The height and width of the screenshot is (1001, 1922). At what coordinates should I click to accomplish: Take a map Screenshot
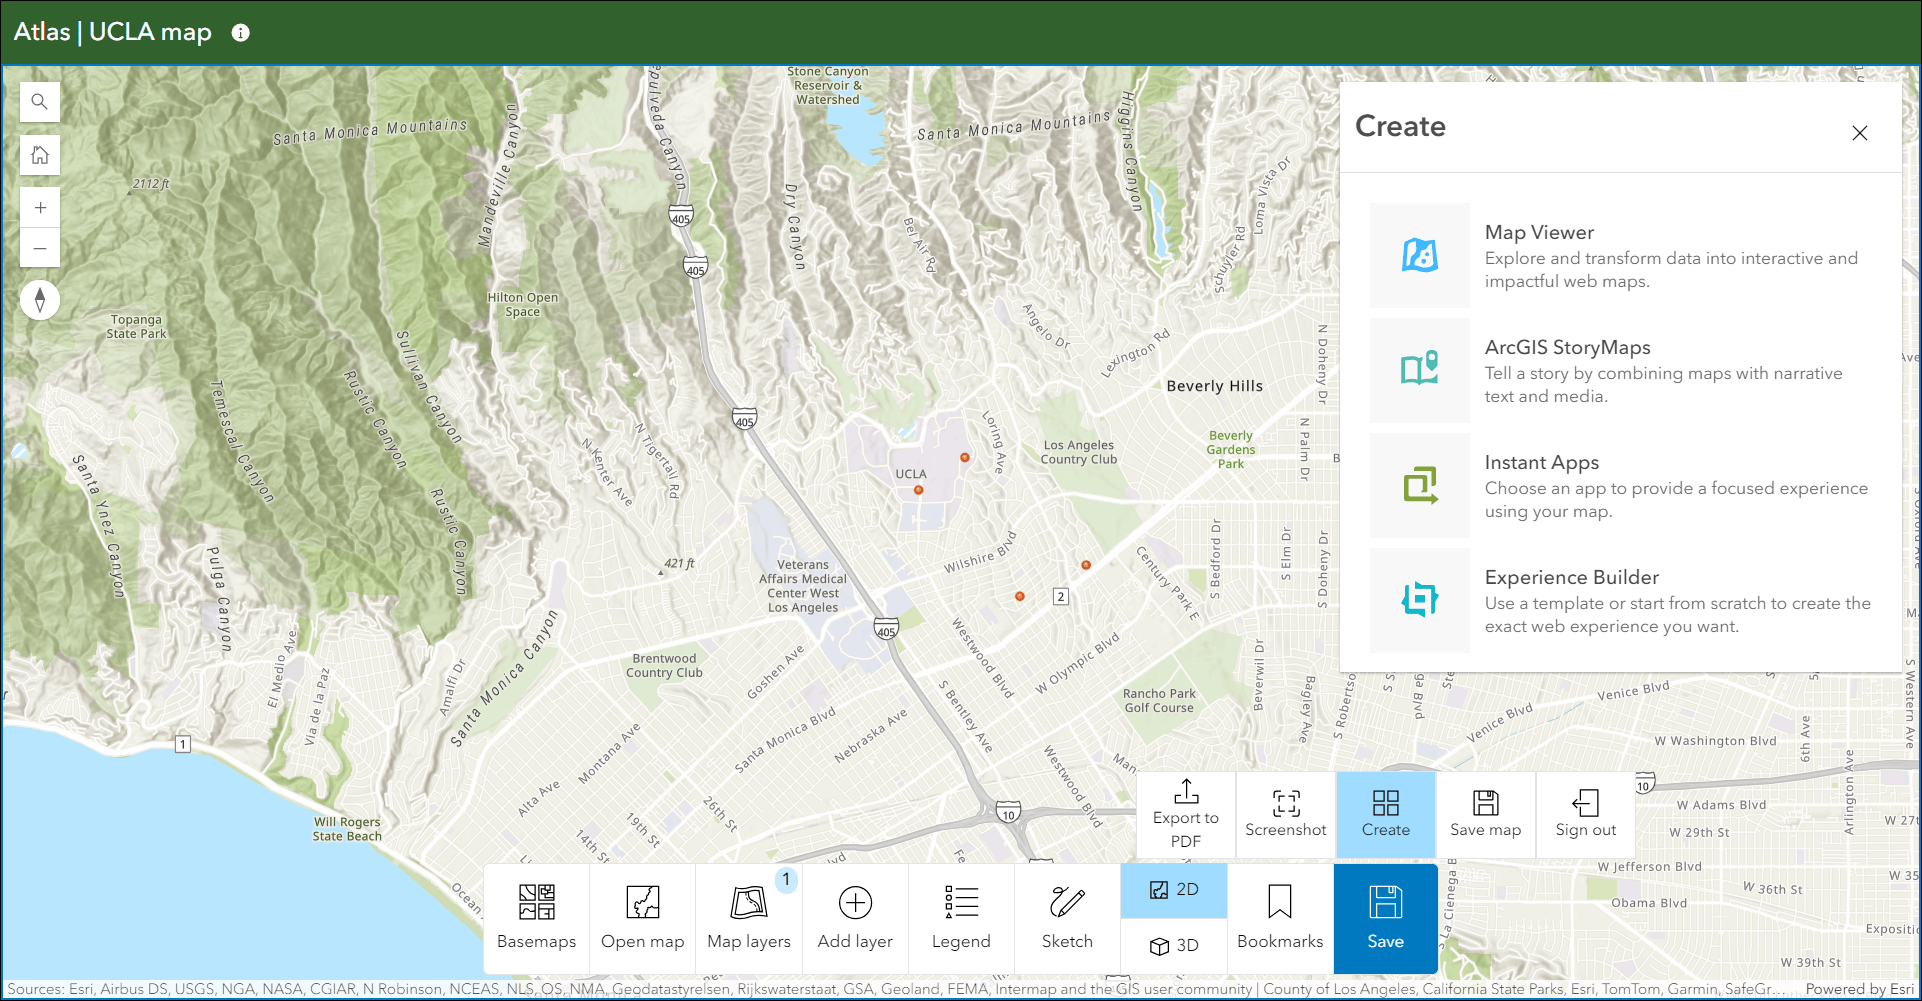pyautogui.click(x=1286, y=814)
